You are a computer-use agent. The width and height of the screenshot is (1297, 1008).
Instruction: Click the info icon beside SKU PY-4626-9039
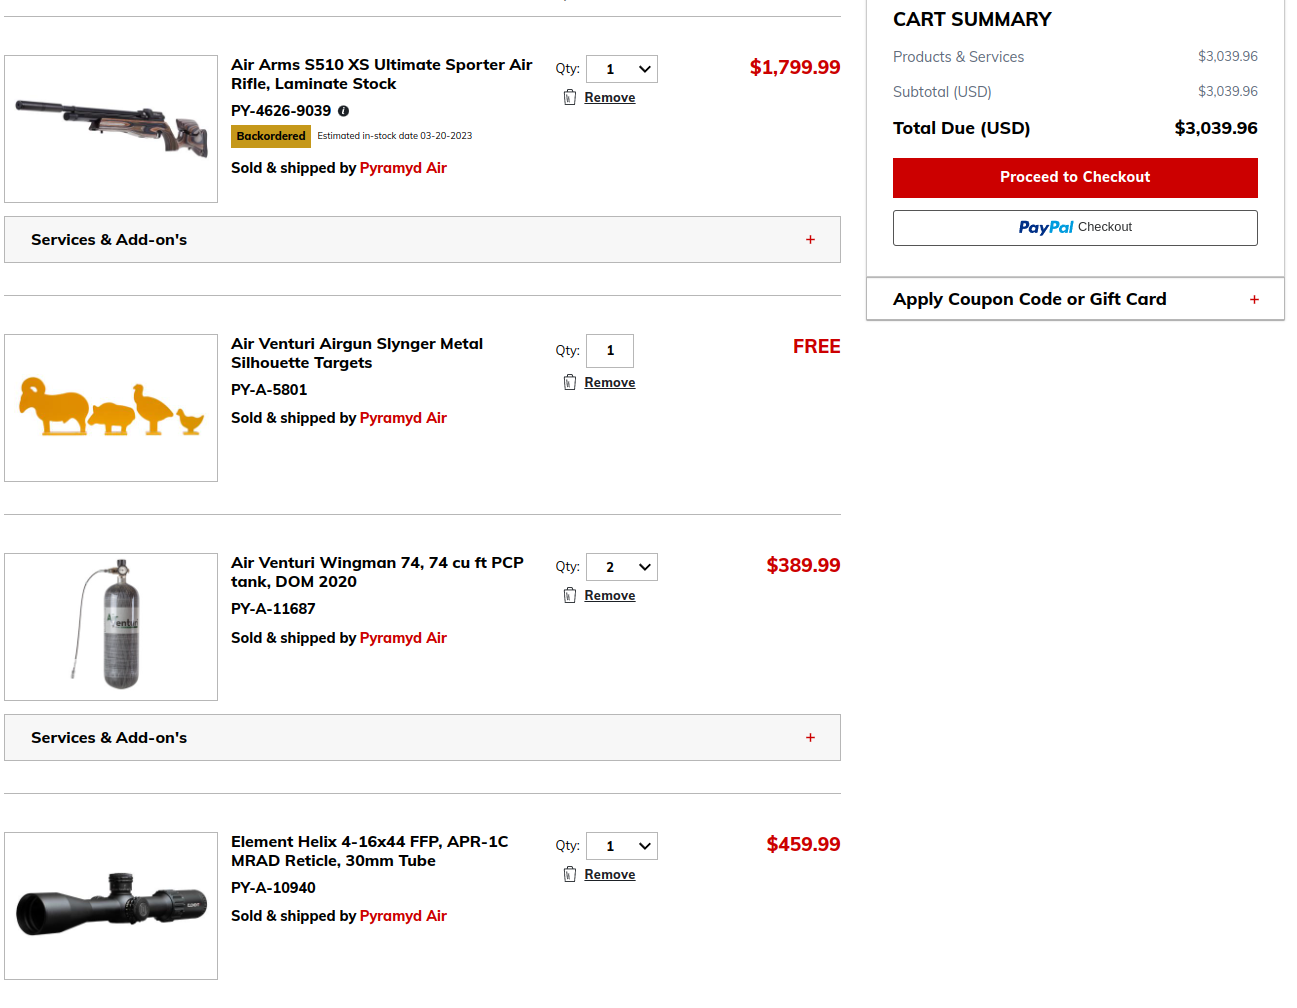343,111
